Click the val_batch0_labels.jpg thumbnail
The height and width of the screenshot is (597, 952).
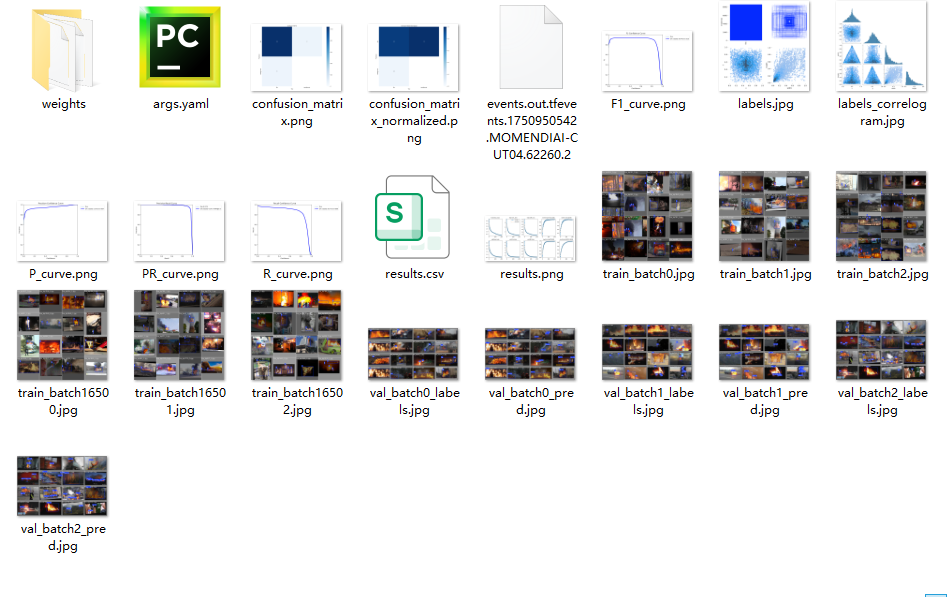pos(413,354)
